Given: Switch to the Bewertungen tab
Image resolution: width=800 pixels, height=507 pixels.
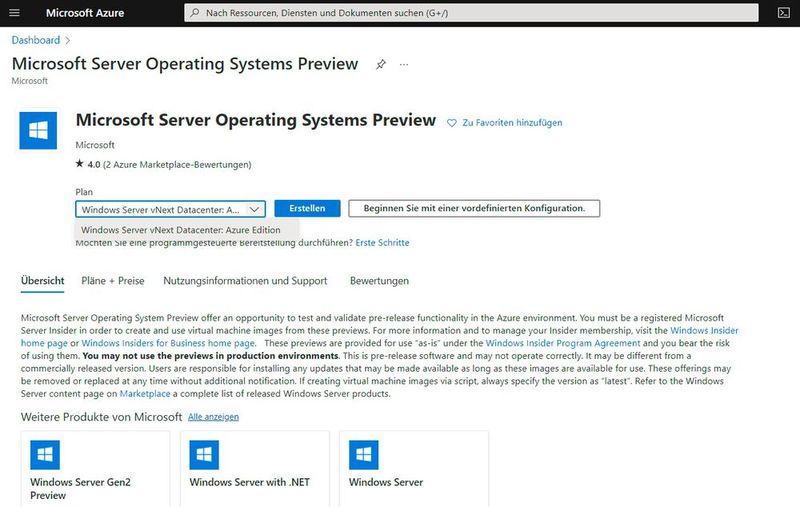Looking at the screenshot, I should click(x=379, y=281).
